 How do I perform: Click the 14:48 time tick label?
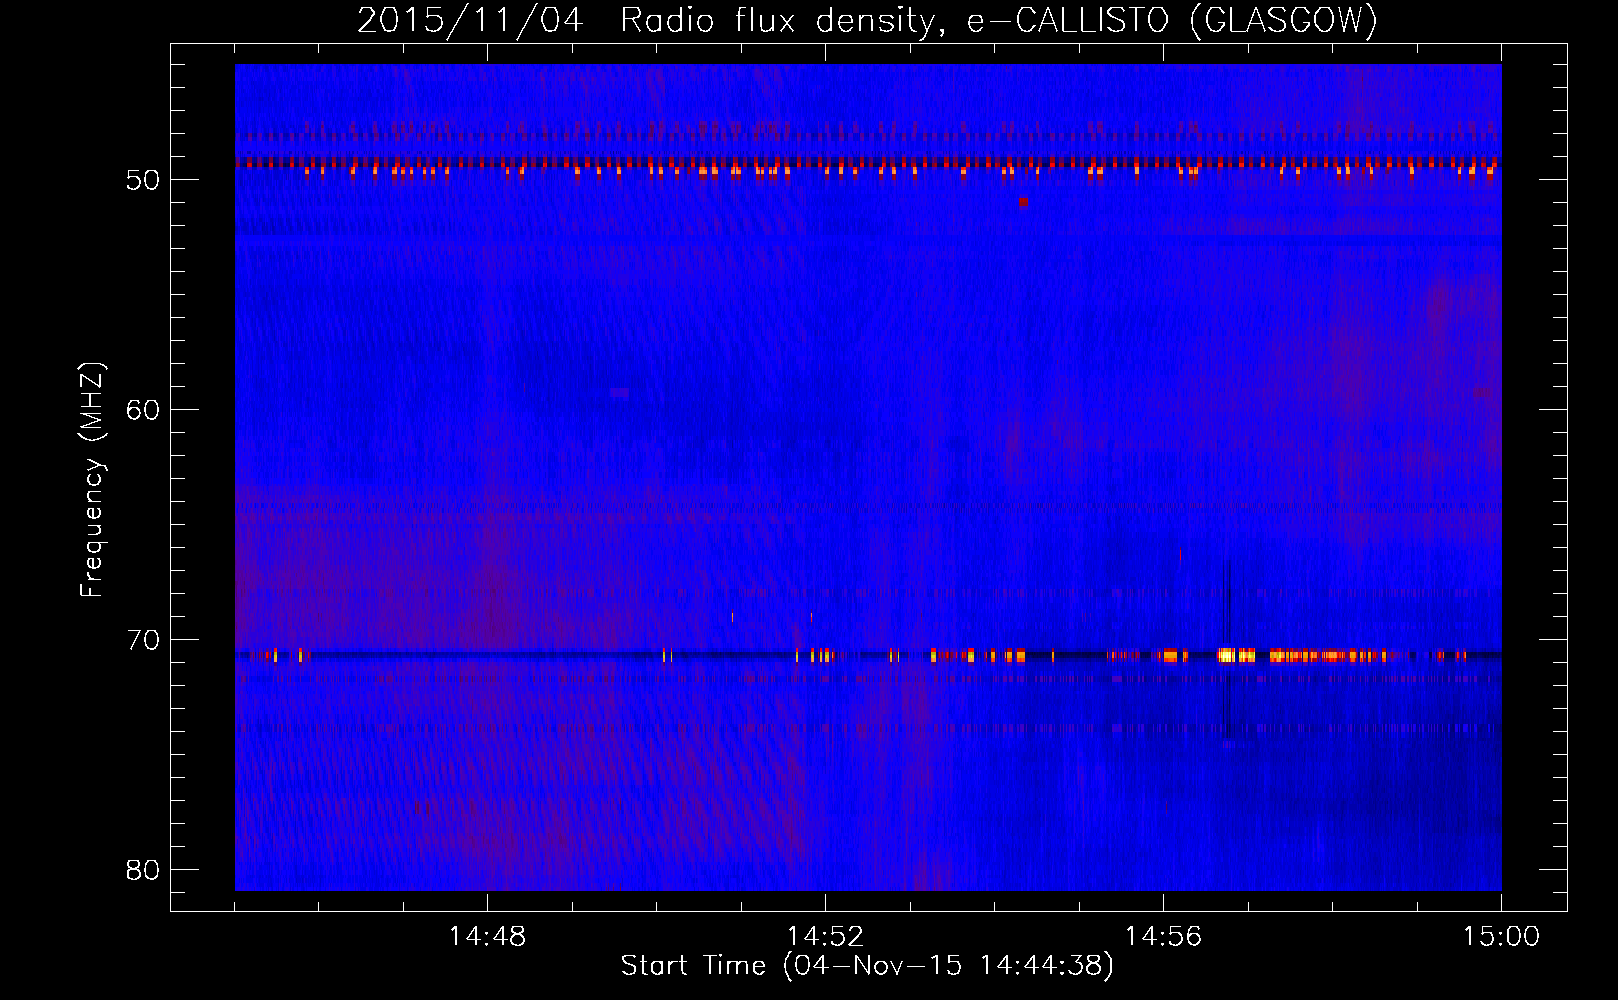pyautogui.click(x=487, y=937)
